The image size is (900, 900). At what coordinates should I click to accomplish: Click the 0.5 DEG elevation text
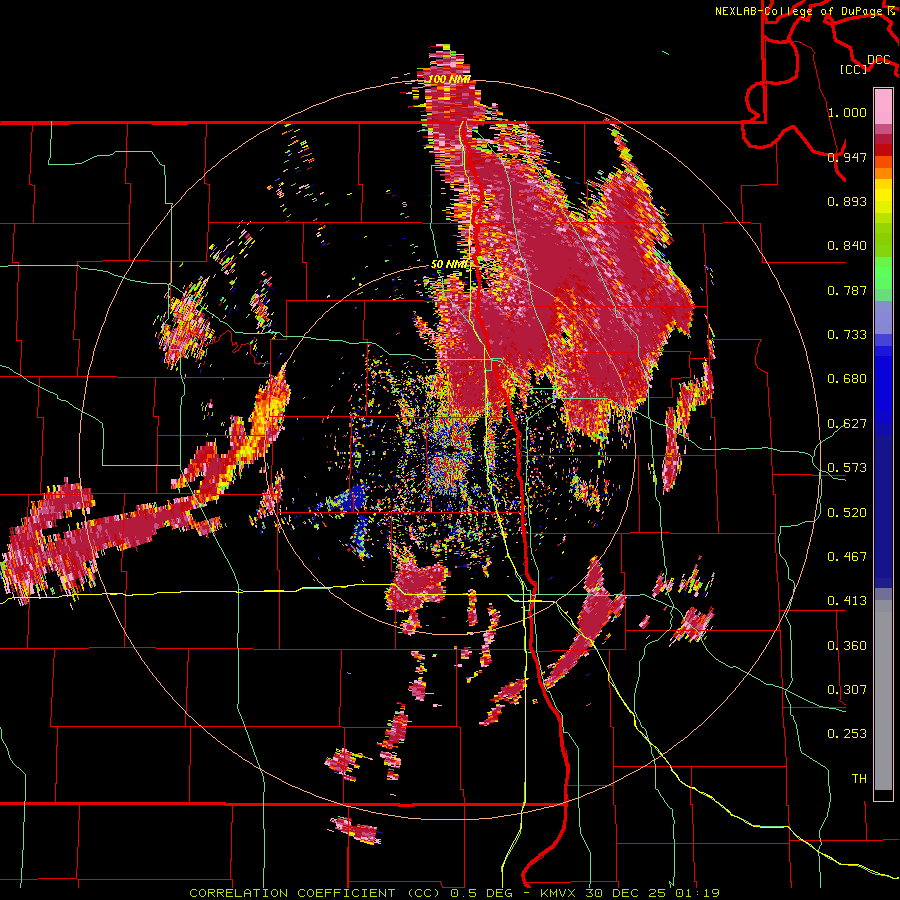[483, 893]
